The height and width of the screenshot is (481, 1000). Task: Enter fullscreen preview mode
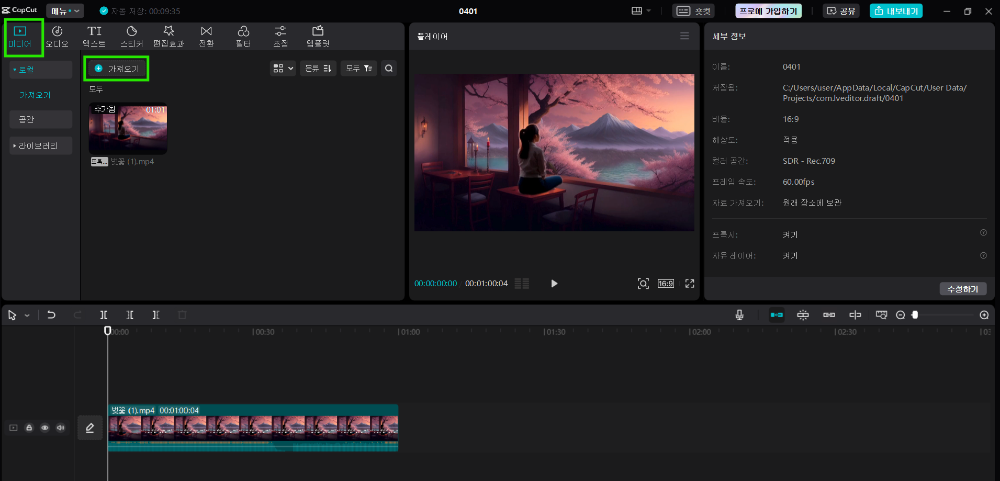689,283
